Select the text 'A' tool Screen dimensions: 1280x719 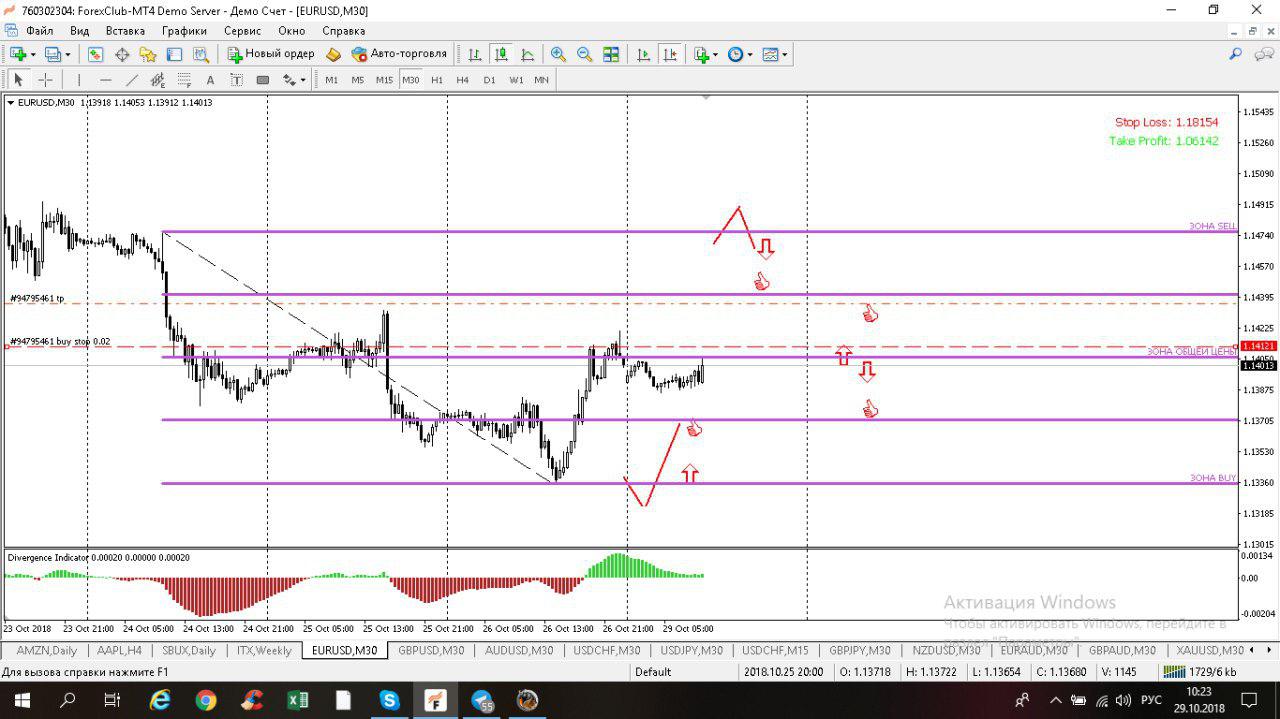click(x=210, y=80)
